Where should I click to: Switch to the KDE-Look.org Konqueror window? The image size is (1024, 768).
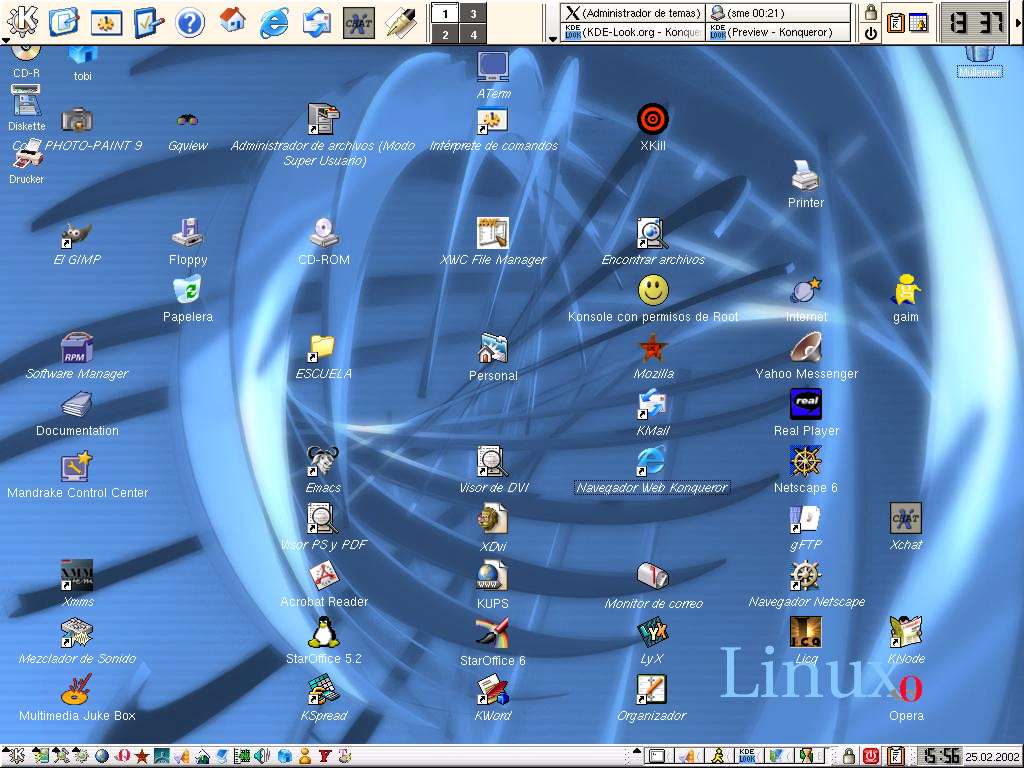click(633, 32)
